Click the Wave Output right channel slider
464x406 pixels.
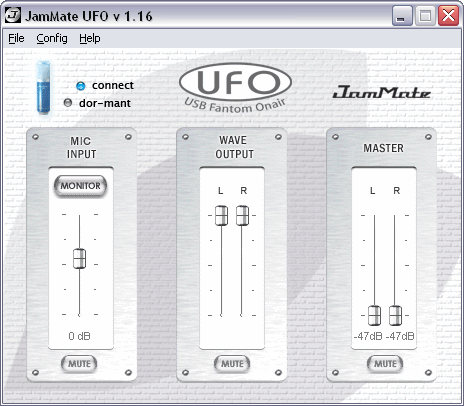242,216
